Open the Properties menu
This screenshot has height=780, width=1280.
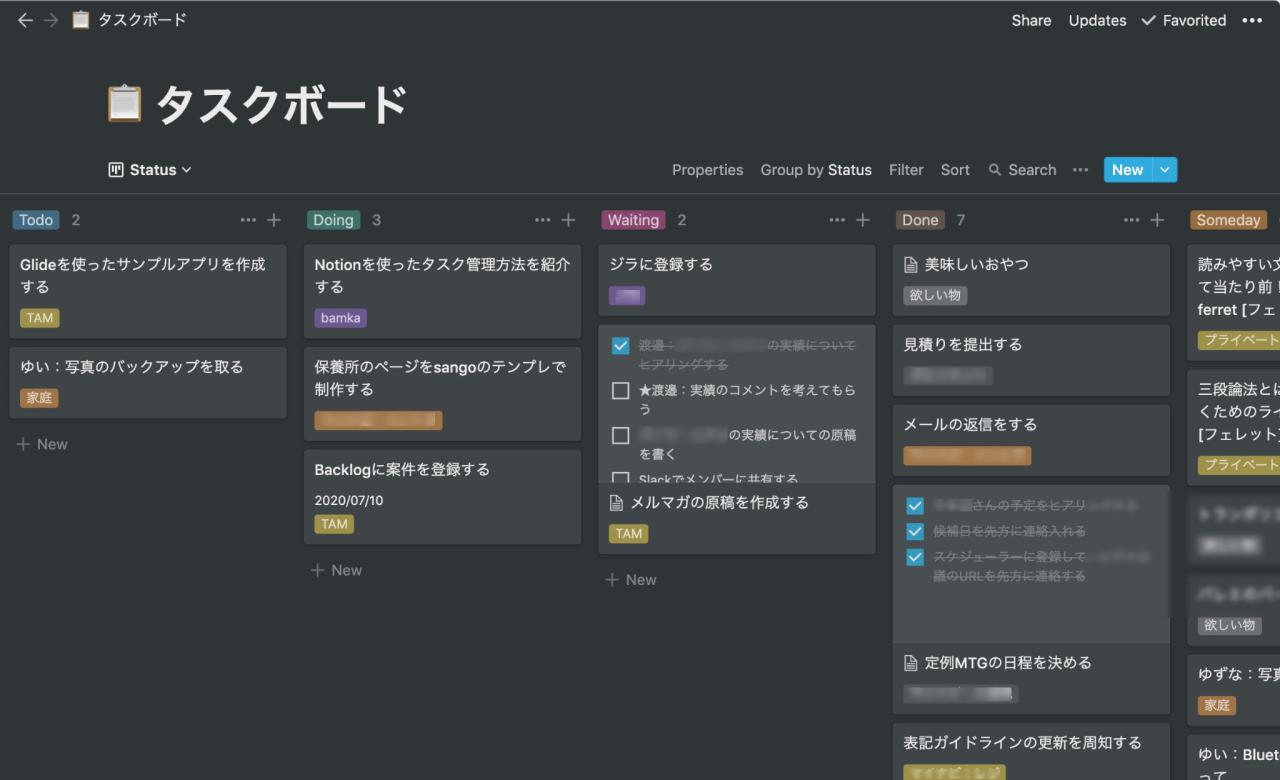click(x=707, y=170)
